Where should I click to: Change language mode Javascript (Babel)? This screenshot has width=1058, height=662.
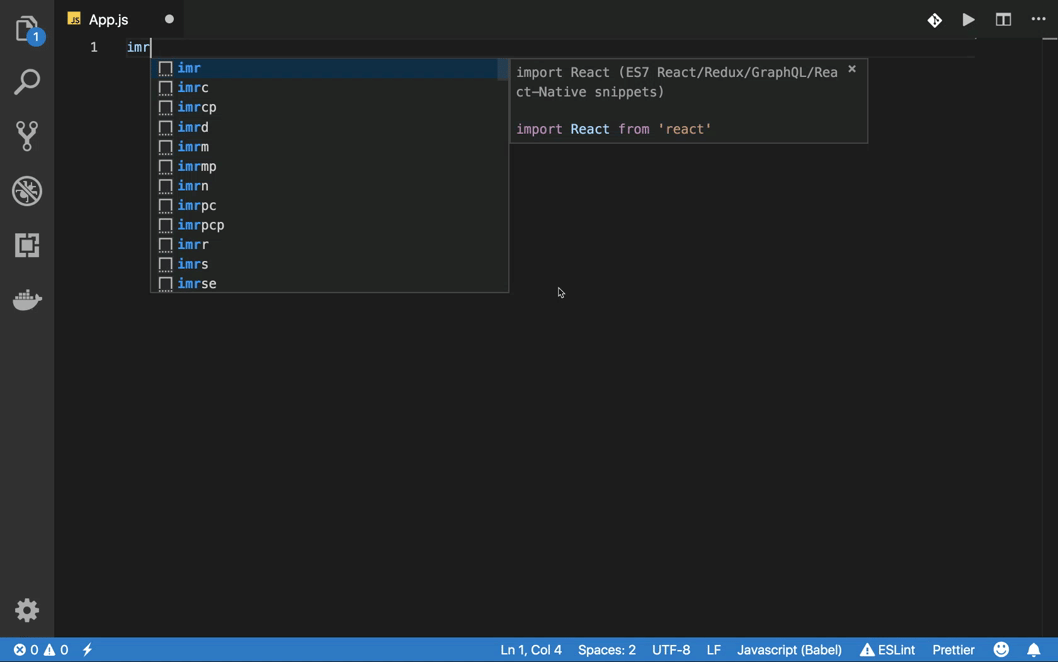tap(789, 650)
